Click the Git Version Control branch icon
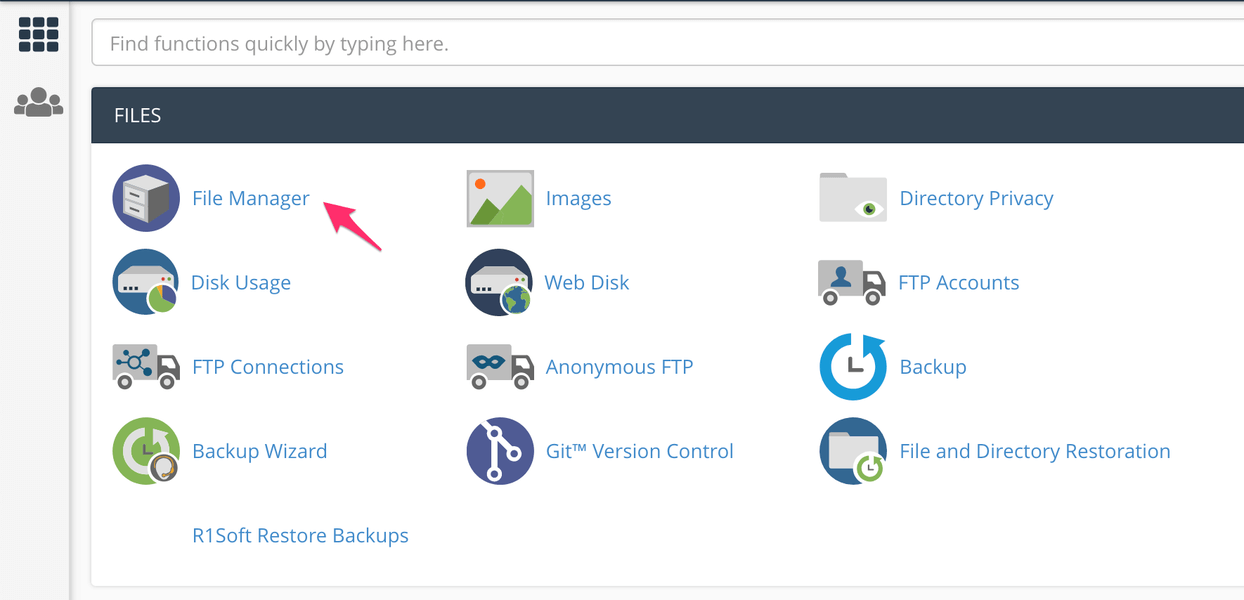Image resolution: width=1244 pixels, height=600 pixels. [x=499, y=451]
